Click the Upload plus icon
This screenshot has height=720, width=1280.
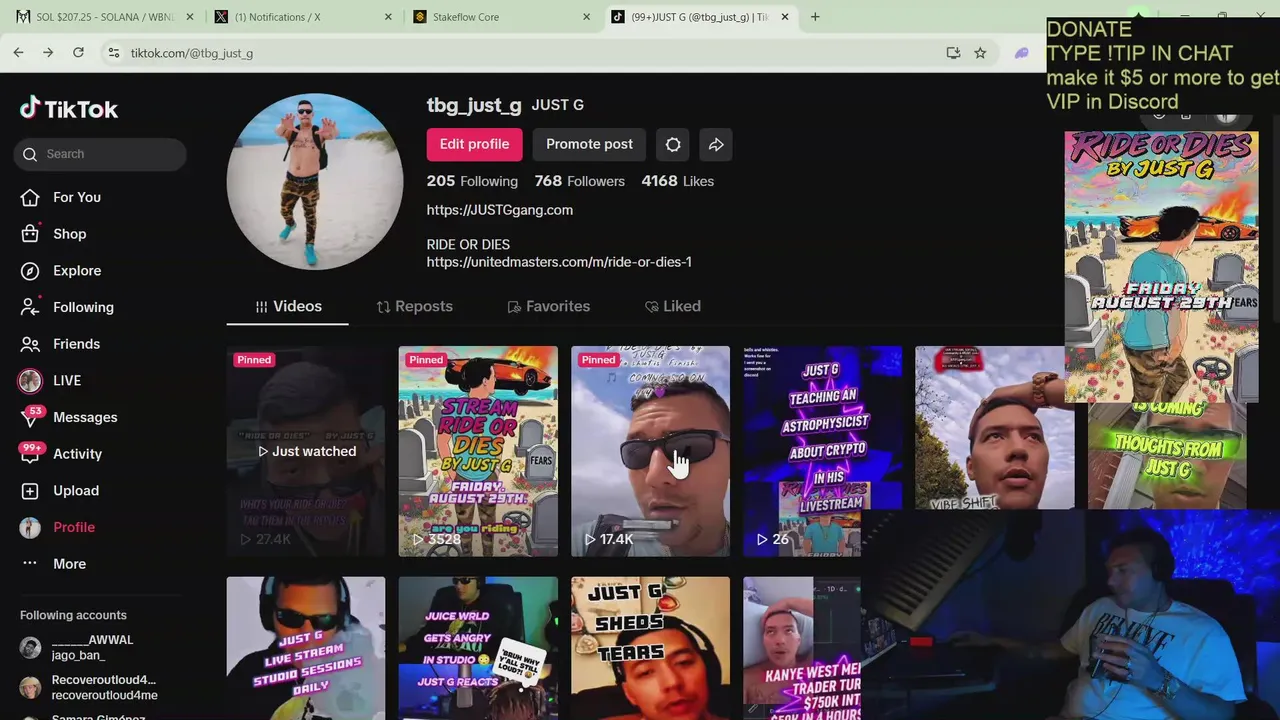[30, 491]
